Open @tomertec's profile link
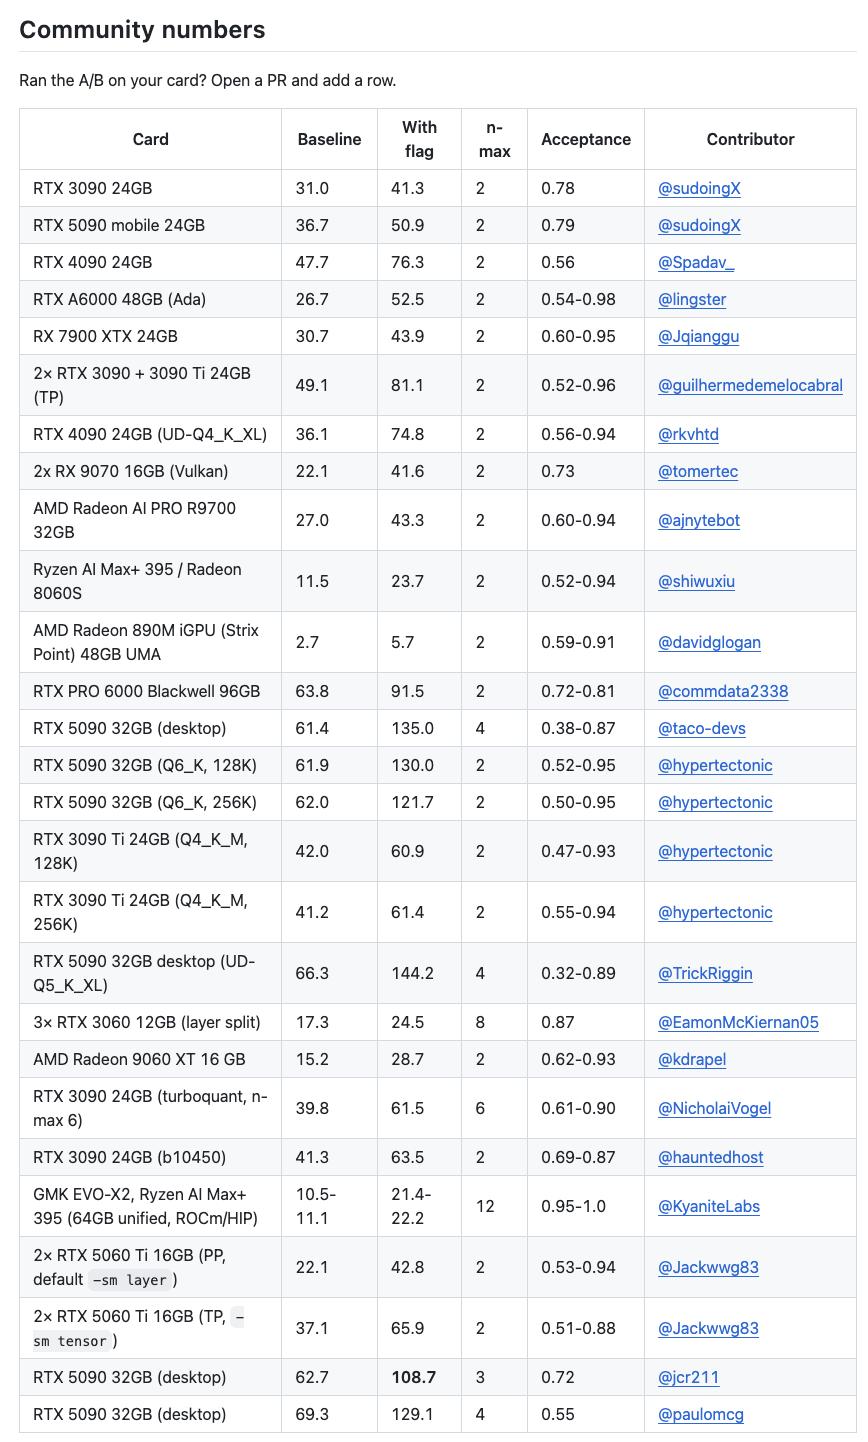Image resolution: width=868 pixels, height=1442 pixels. [x=698, y=471]
